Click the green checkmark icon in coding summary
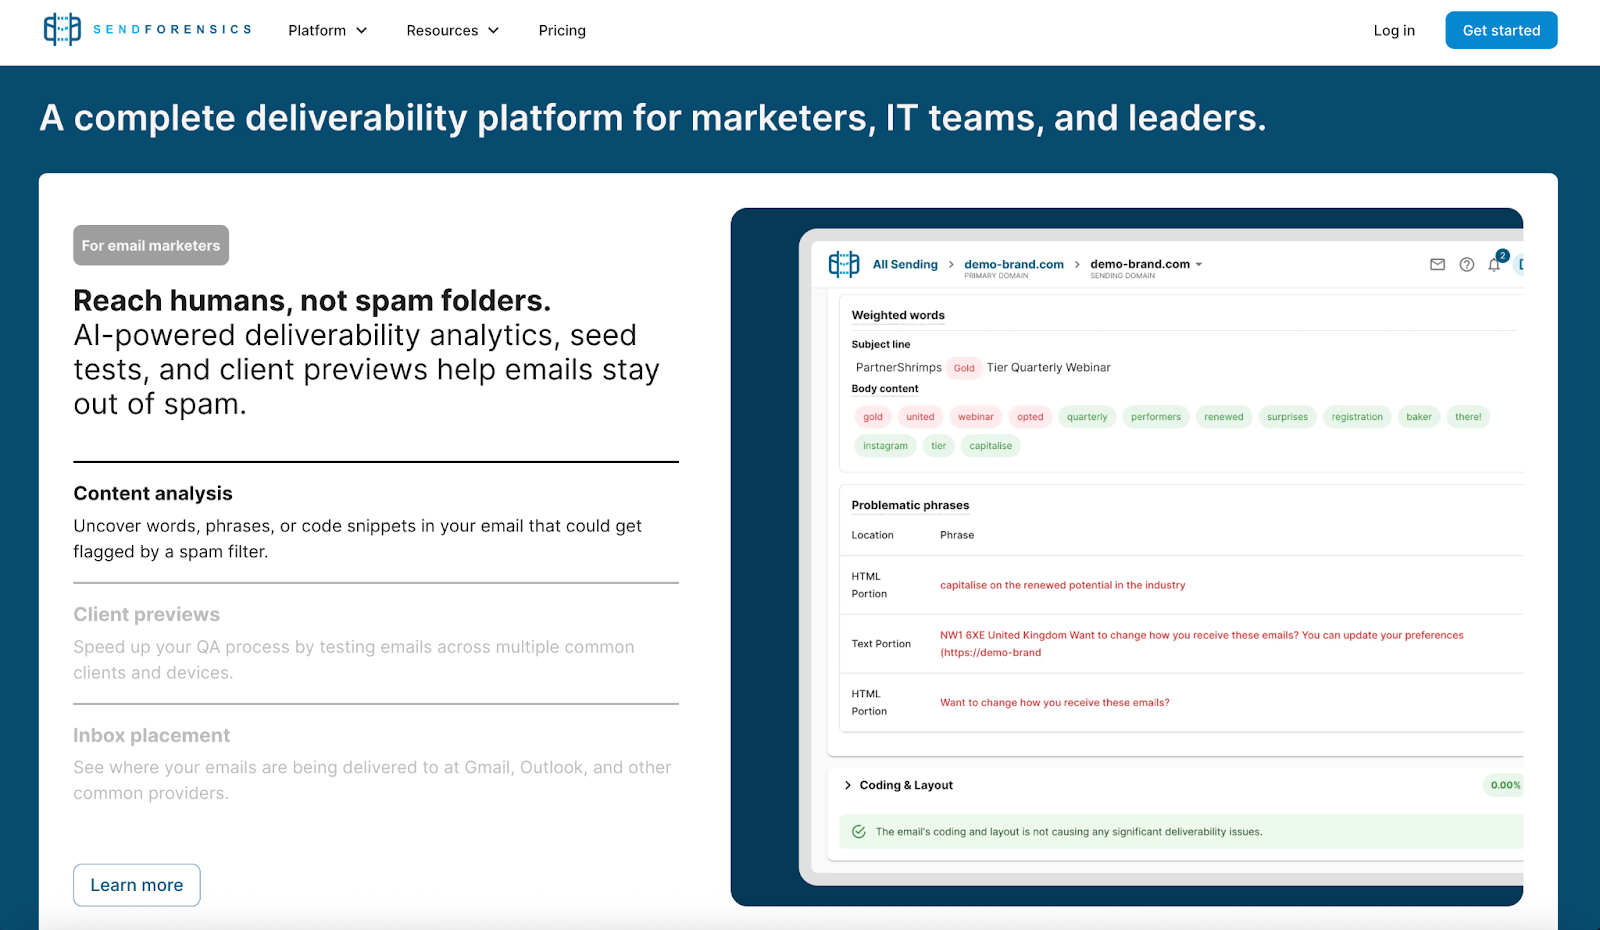 (x=859, y=831)
